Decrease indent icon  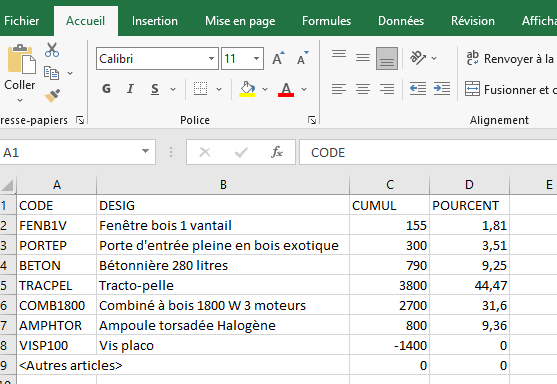[x=418, y=89]
